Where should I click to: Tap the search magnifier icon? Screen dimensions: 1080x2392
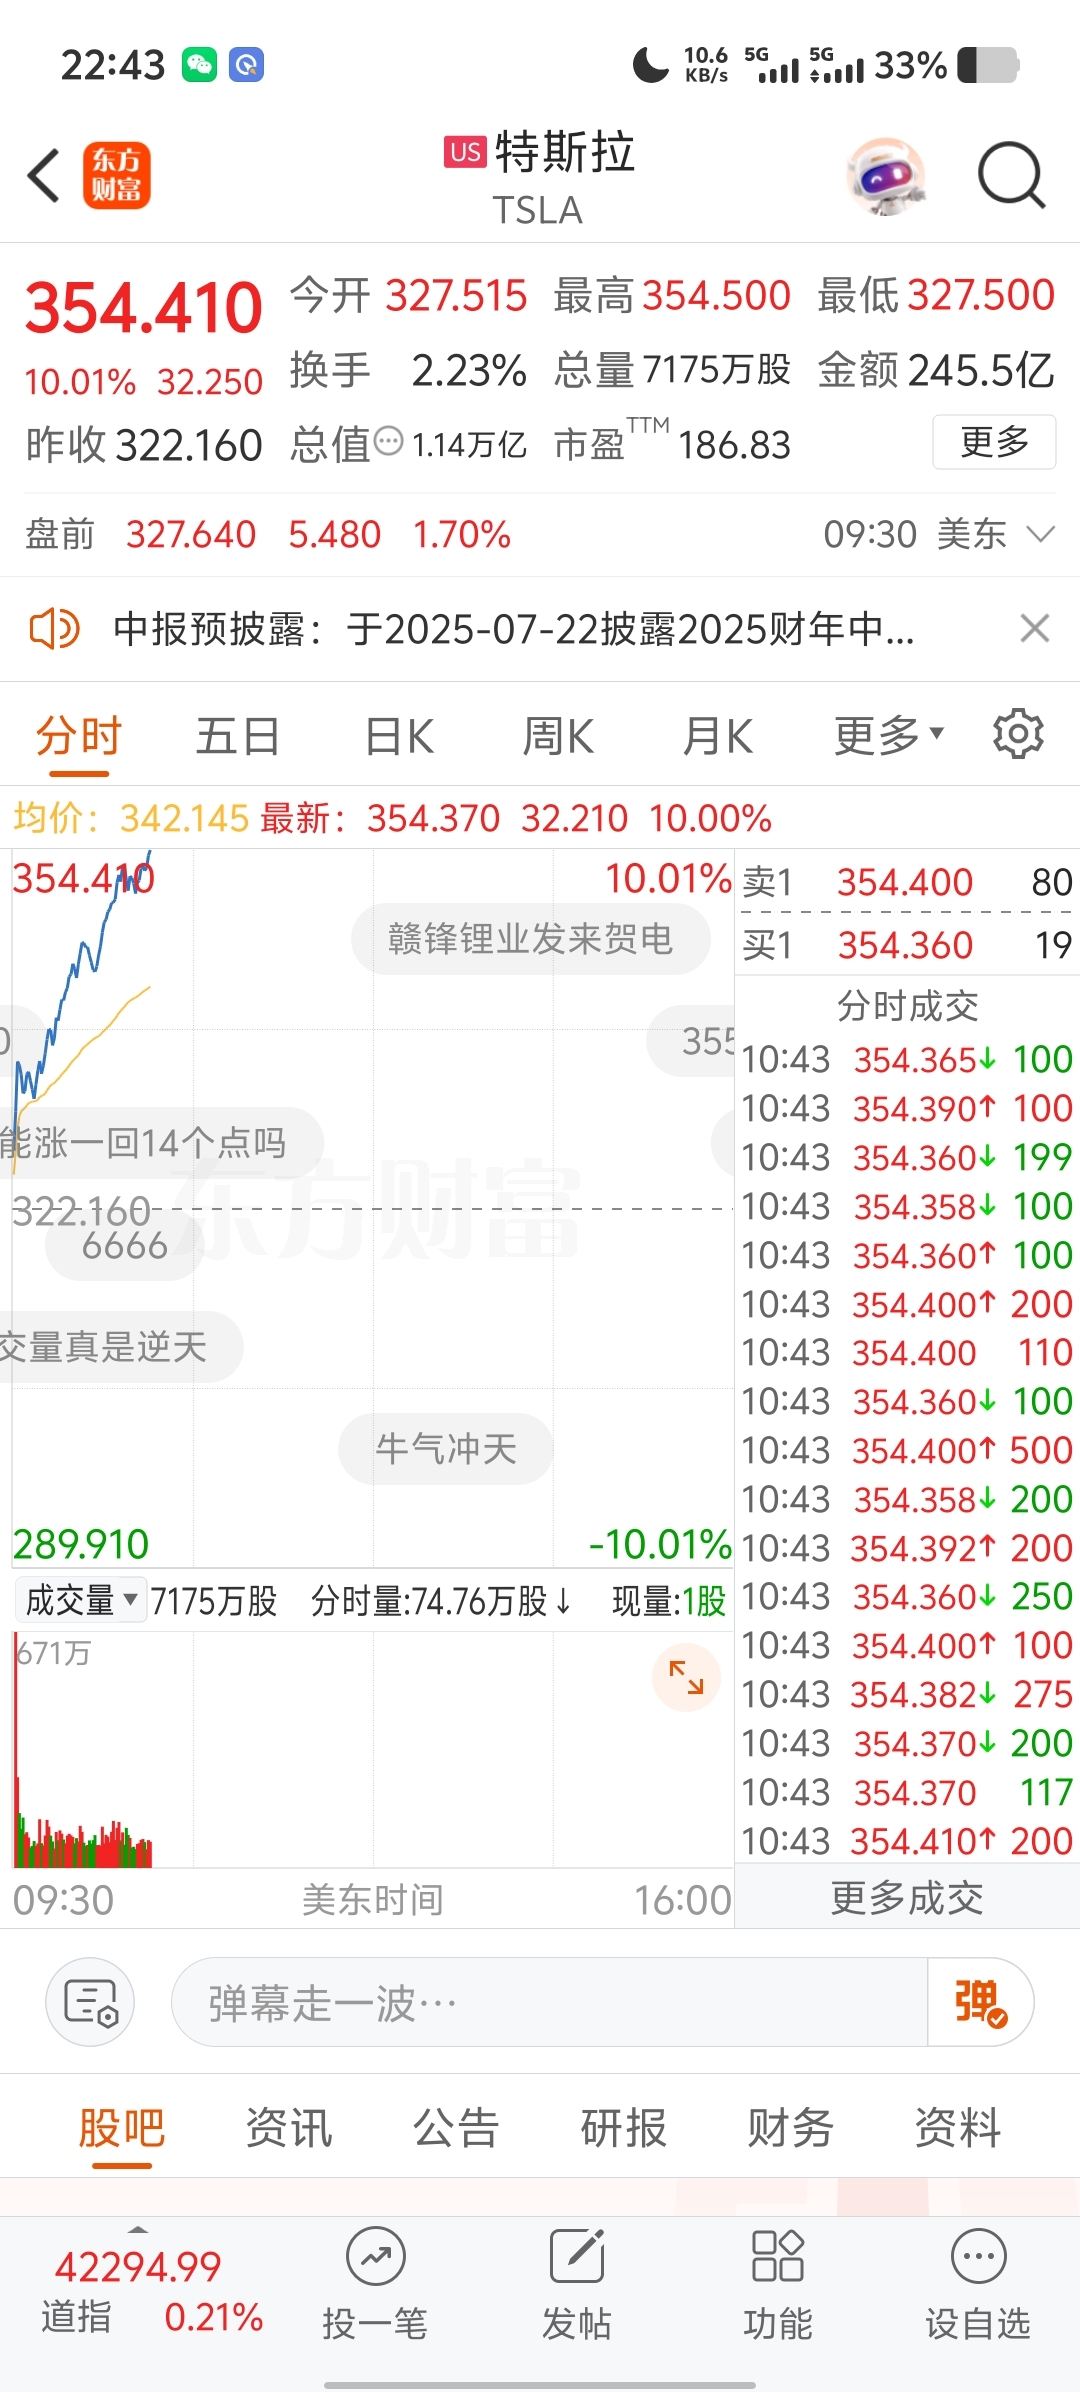click(x=1011, y=175)
